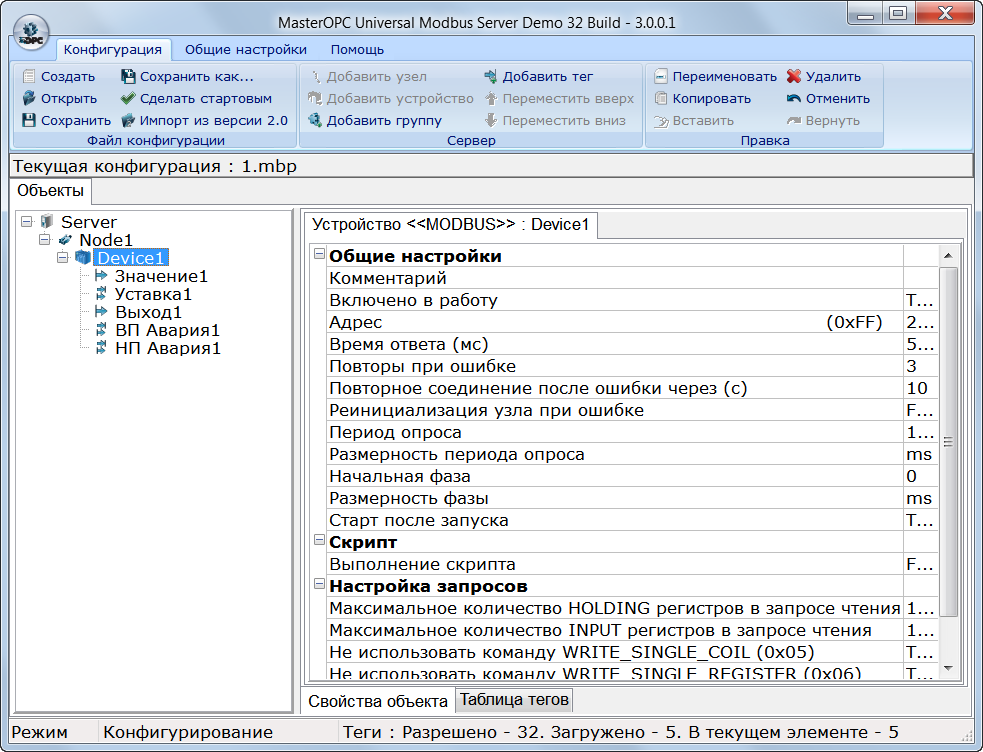The image size is (983, 752).
Task: Click the Уставка1 tag icon
Action: click(x=101, y=293)
